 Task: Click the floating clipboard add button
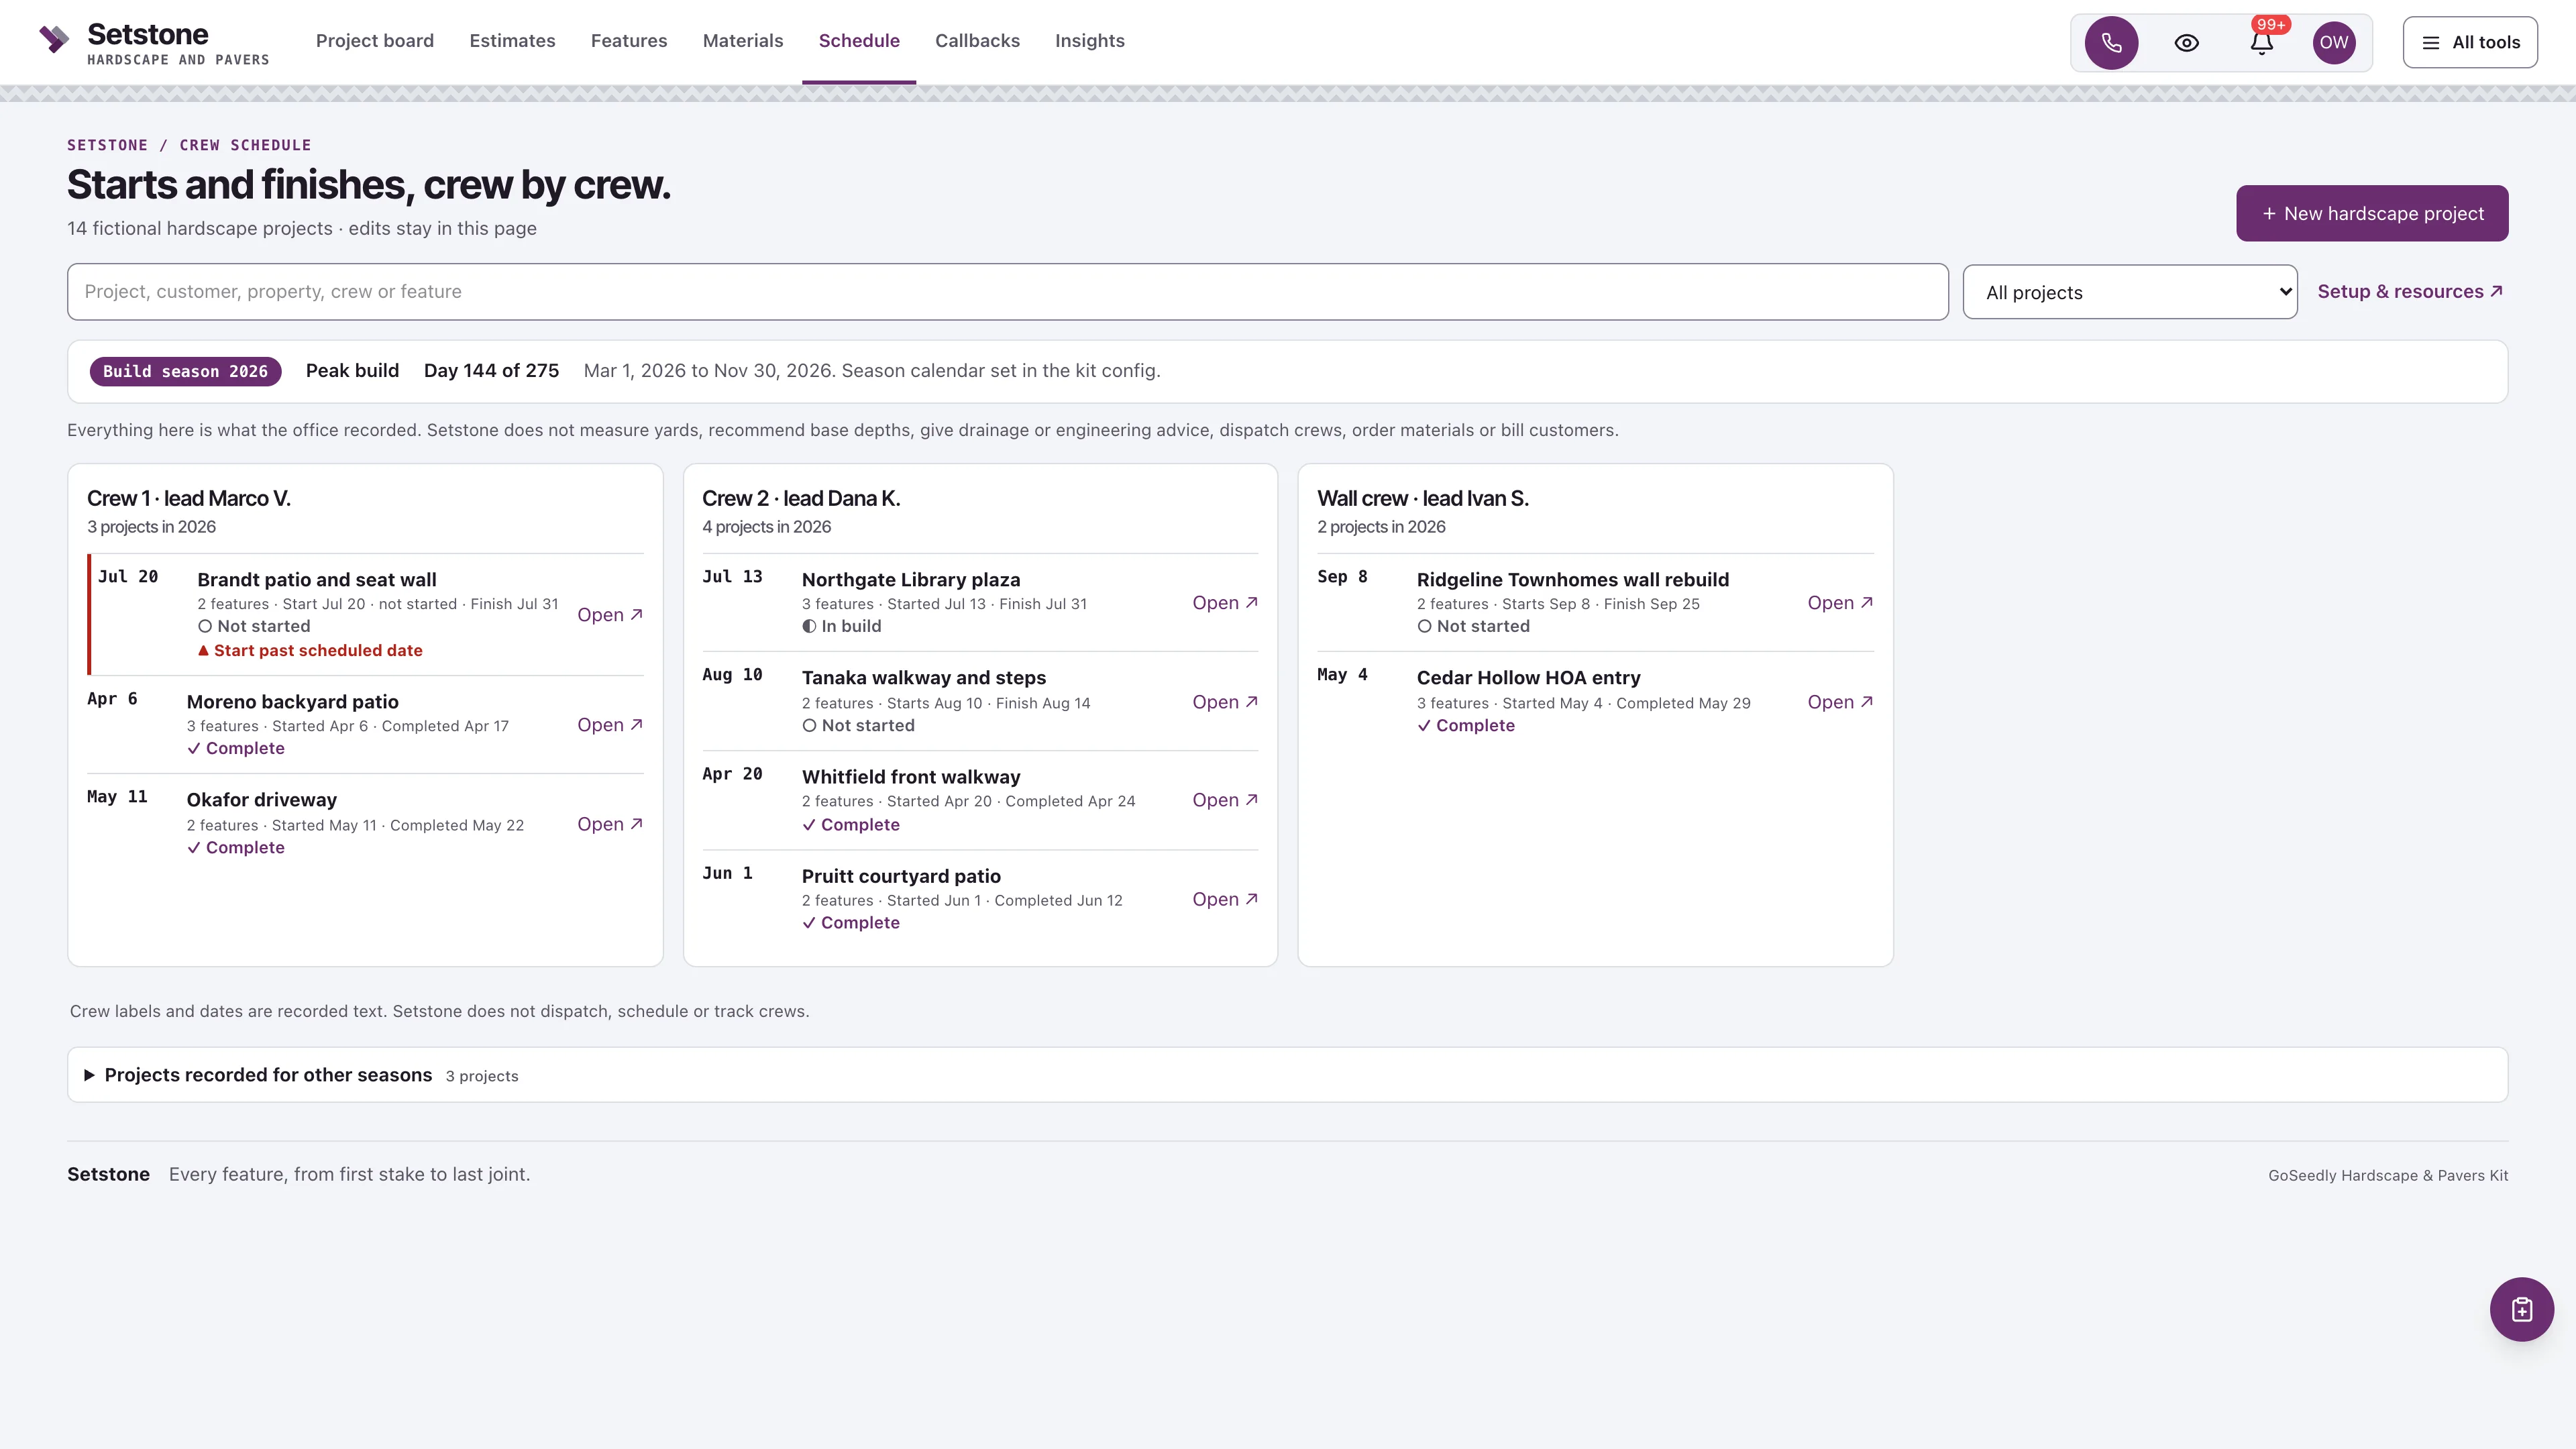pos(2521,1309)
